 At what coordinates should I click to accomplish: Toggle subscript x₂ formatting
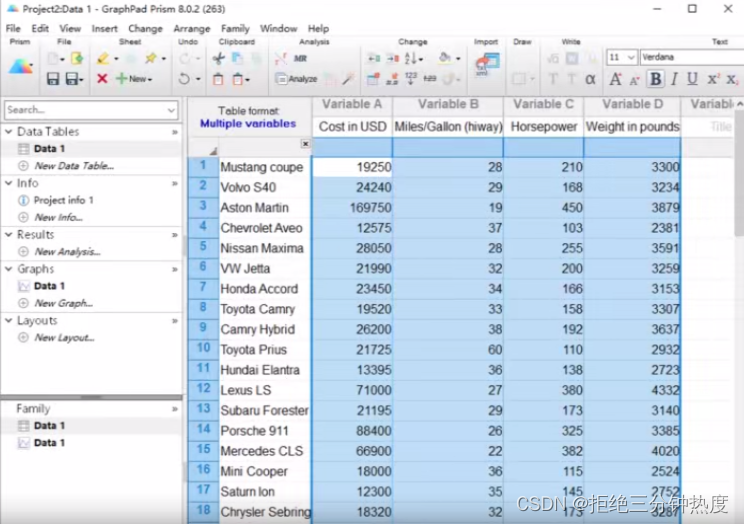732,79
